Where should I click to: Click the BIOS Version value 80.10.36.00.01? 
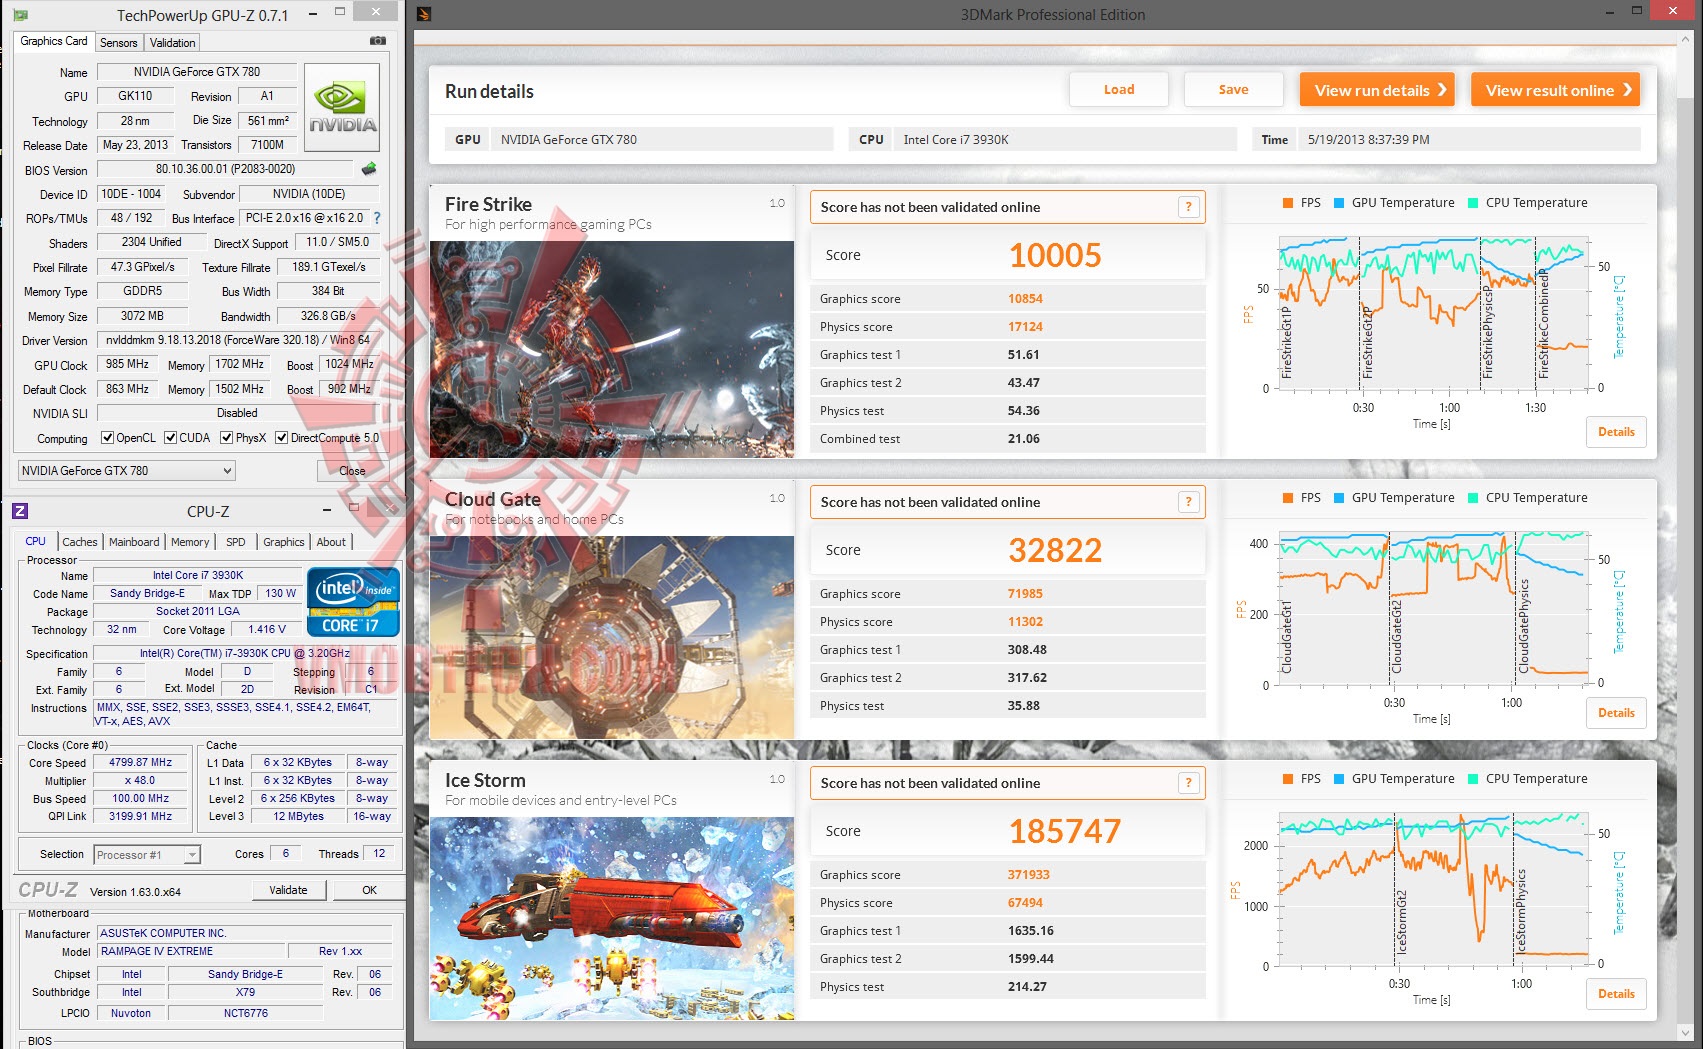click(x=225, y=169)
